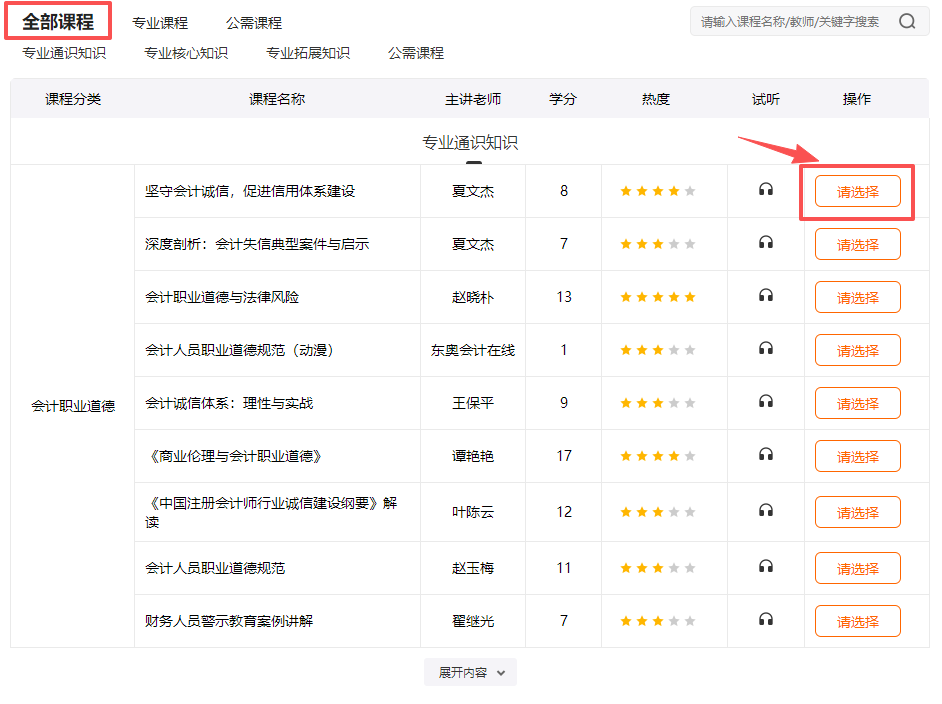This screenshot has height=704, width=942.
Task: Audition course 坚守会计诚信 via headphone icon
Action: pos(765,190)
